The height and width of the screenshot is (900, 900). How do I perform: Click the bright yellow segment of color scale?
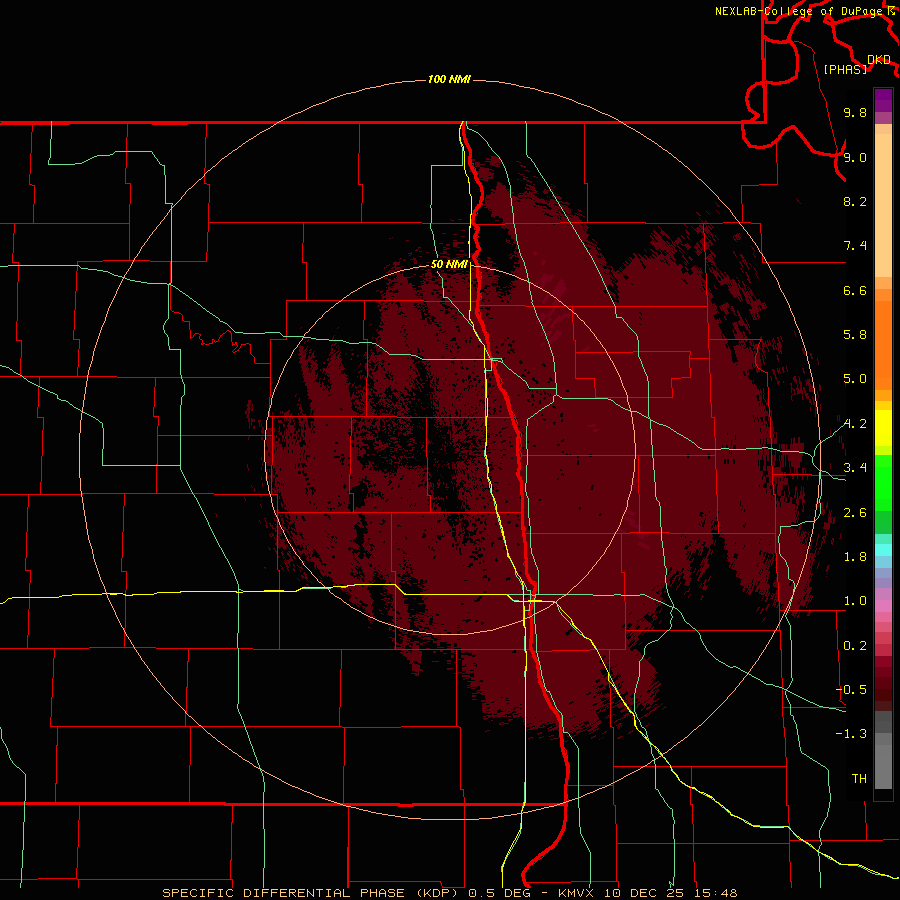(883, 428)
